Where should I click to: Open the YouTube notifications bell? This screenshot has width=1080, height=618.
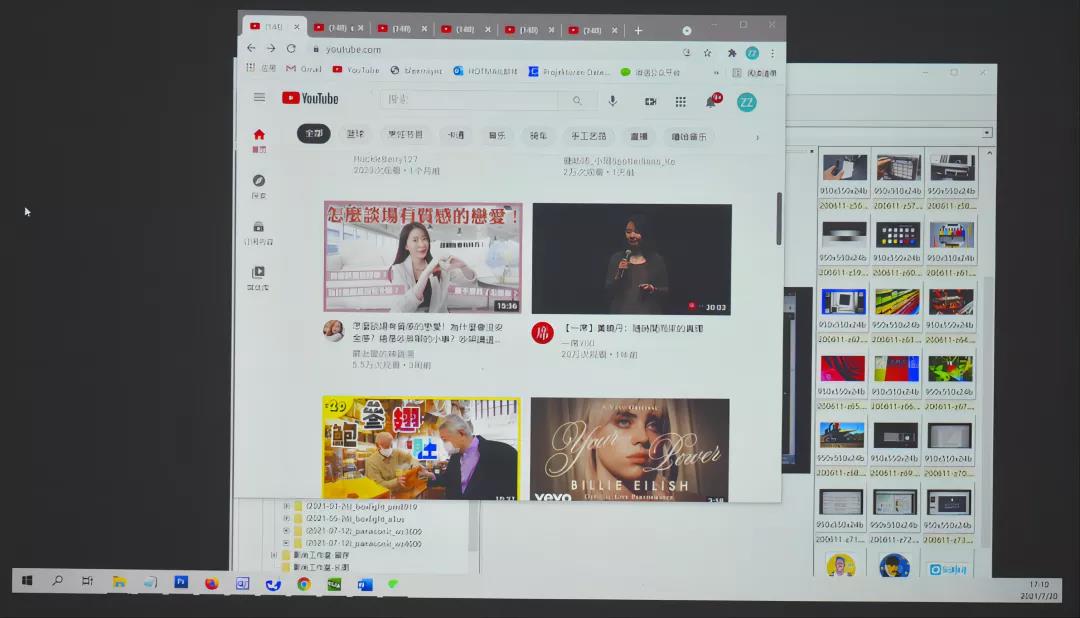tap(711, 102)
